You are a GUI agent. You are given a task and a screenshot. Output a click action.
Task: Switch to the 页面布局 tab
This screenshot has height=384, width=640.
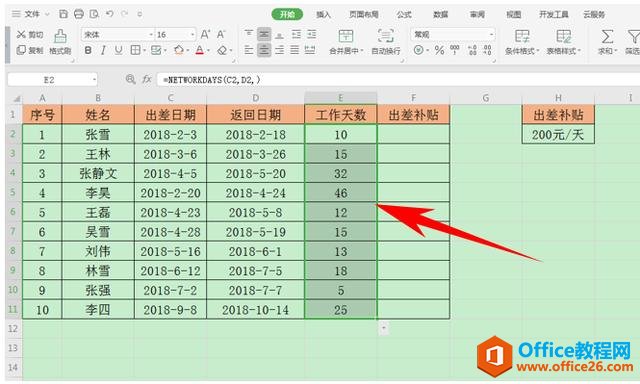tap(363, 14)
